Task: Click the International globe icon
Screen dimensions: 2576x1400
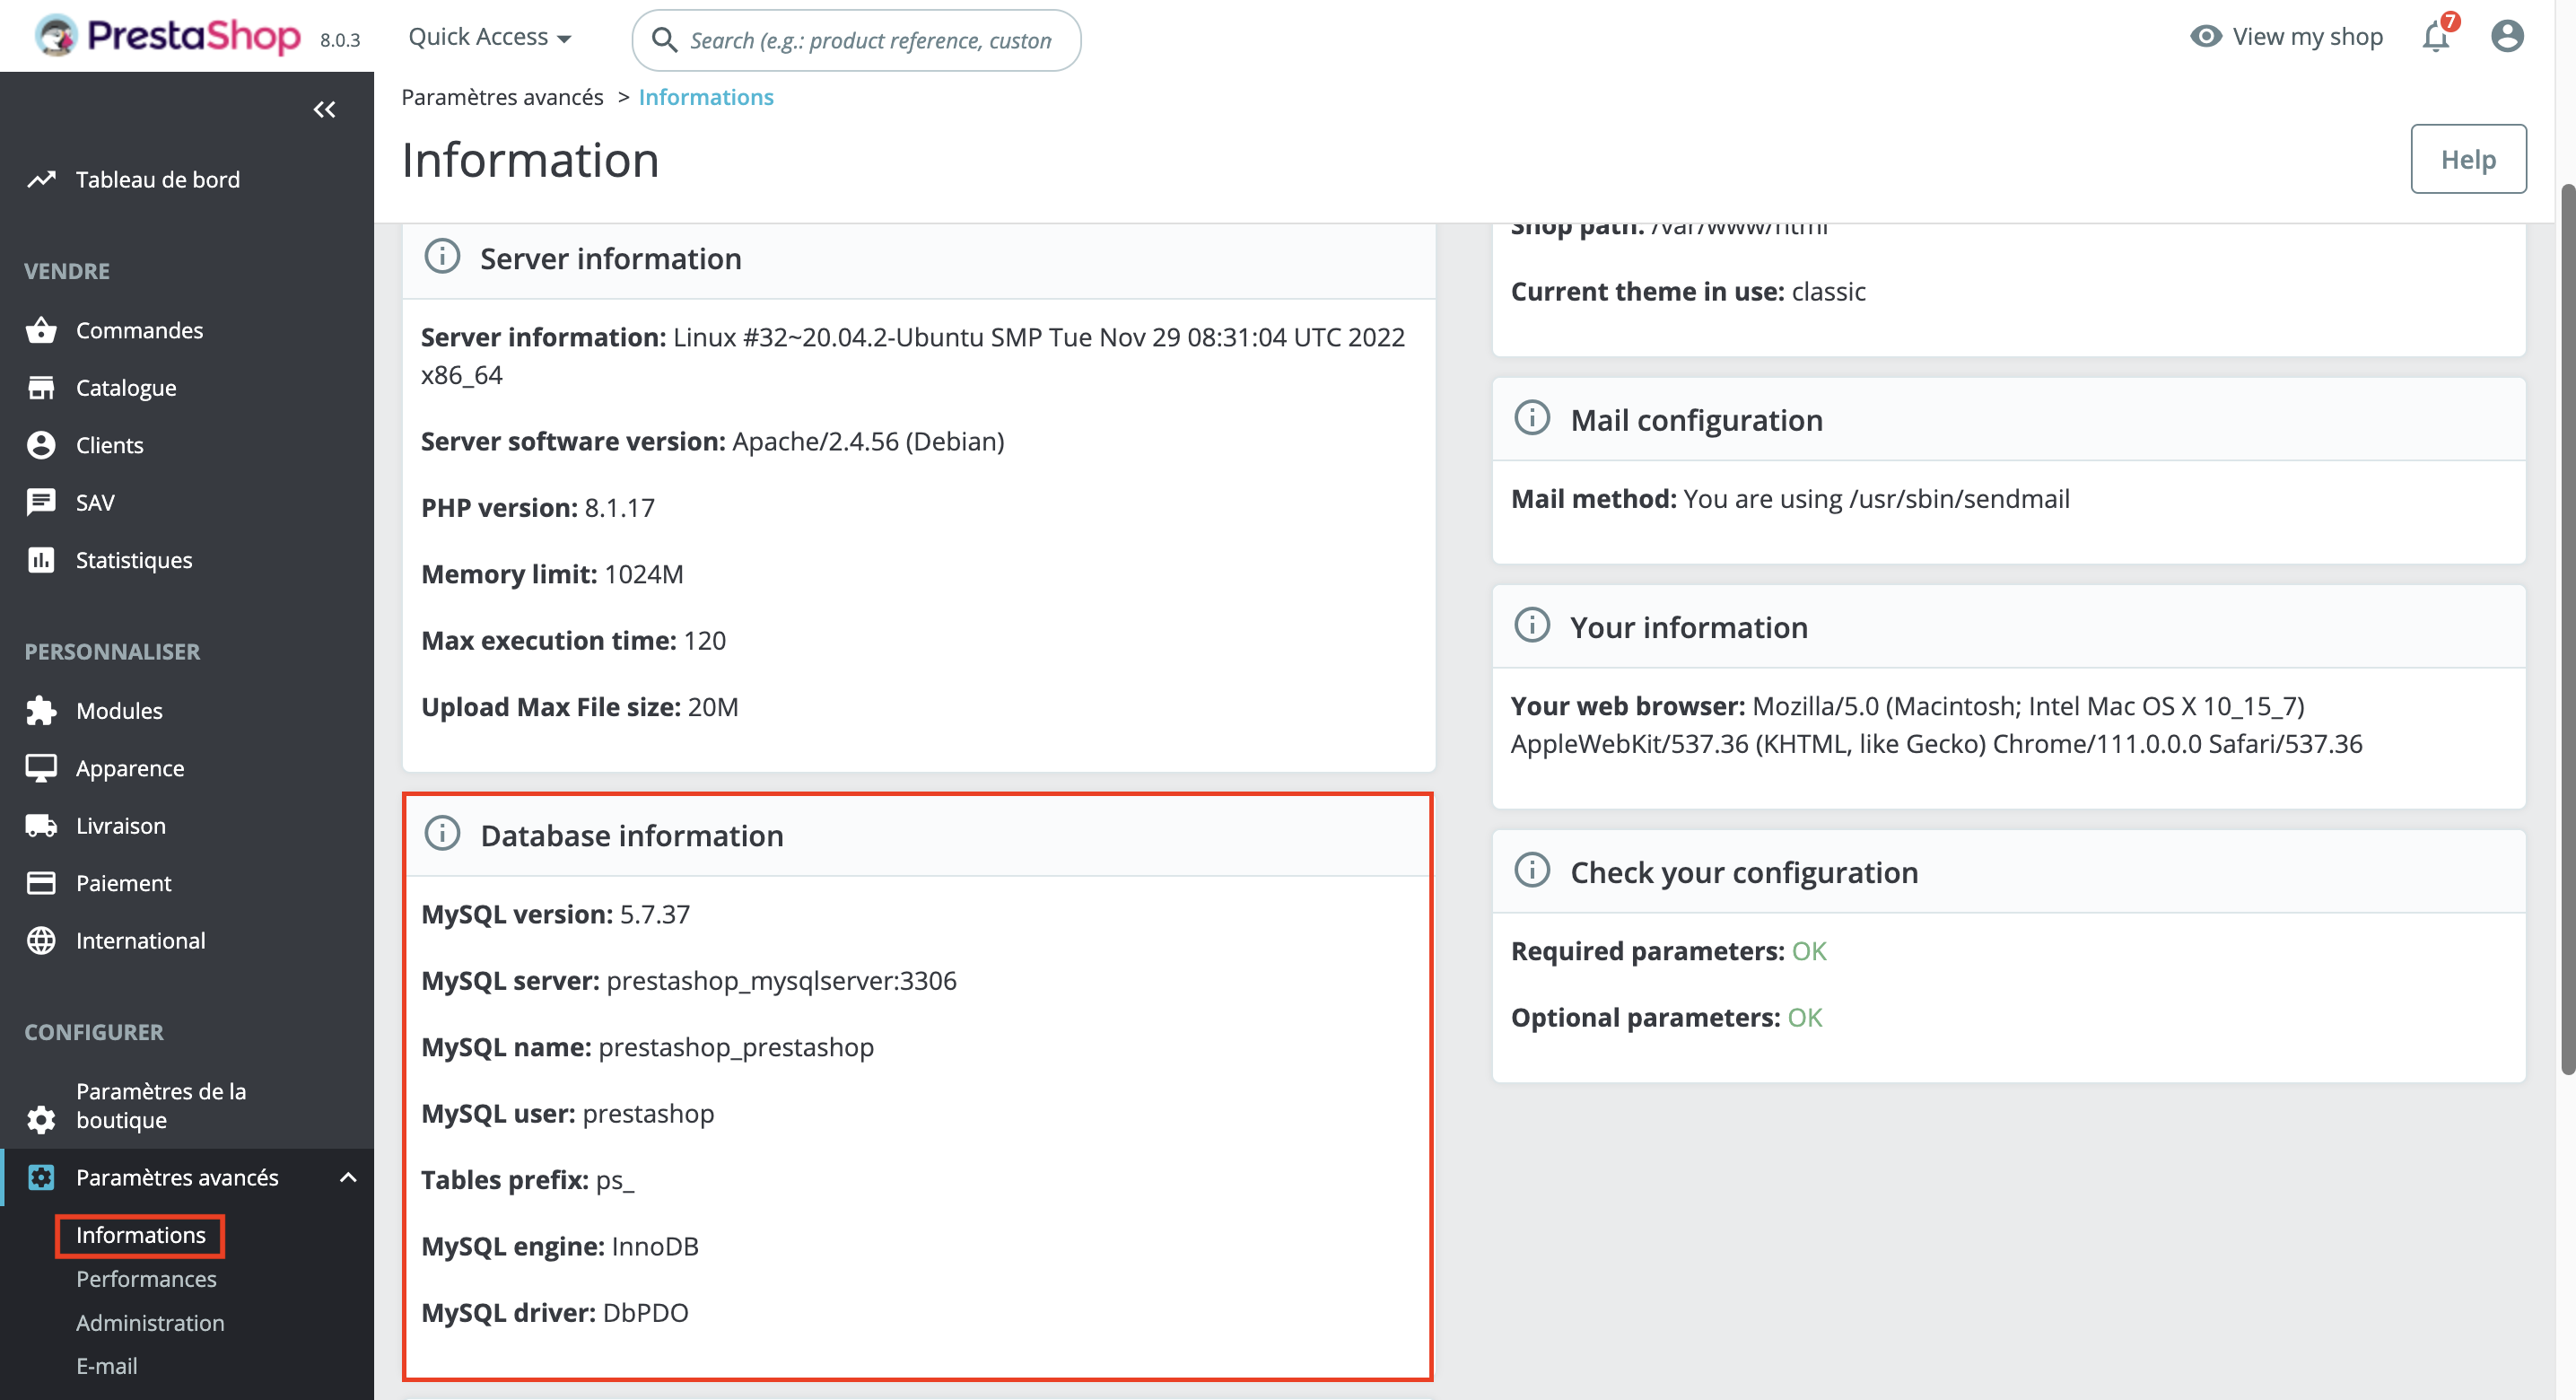Action: [x=41, y=941]
